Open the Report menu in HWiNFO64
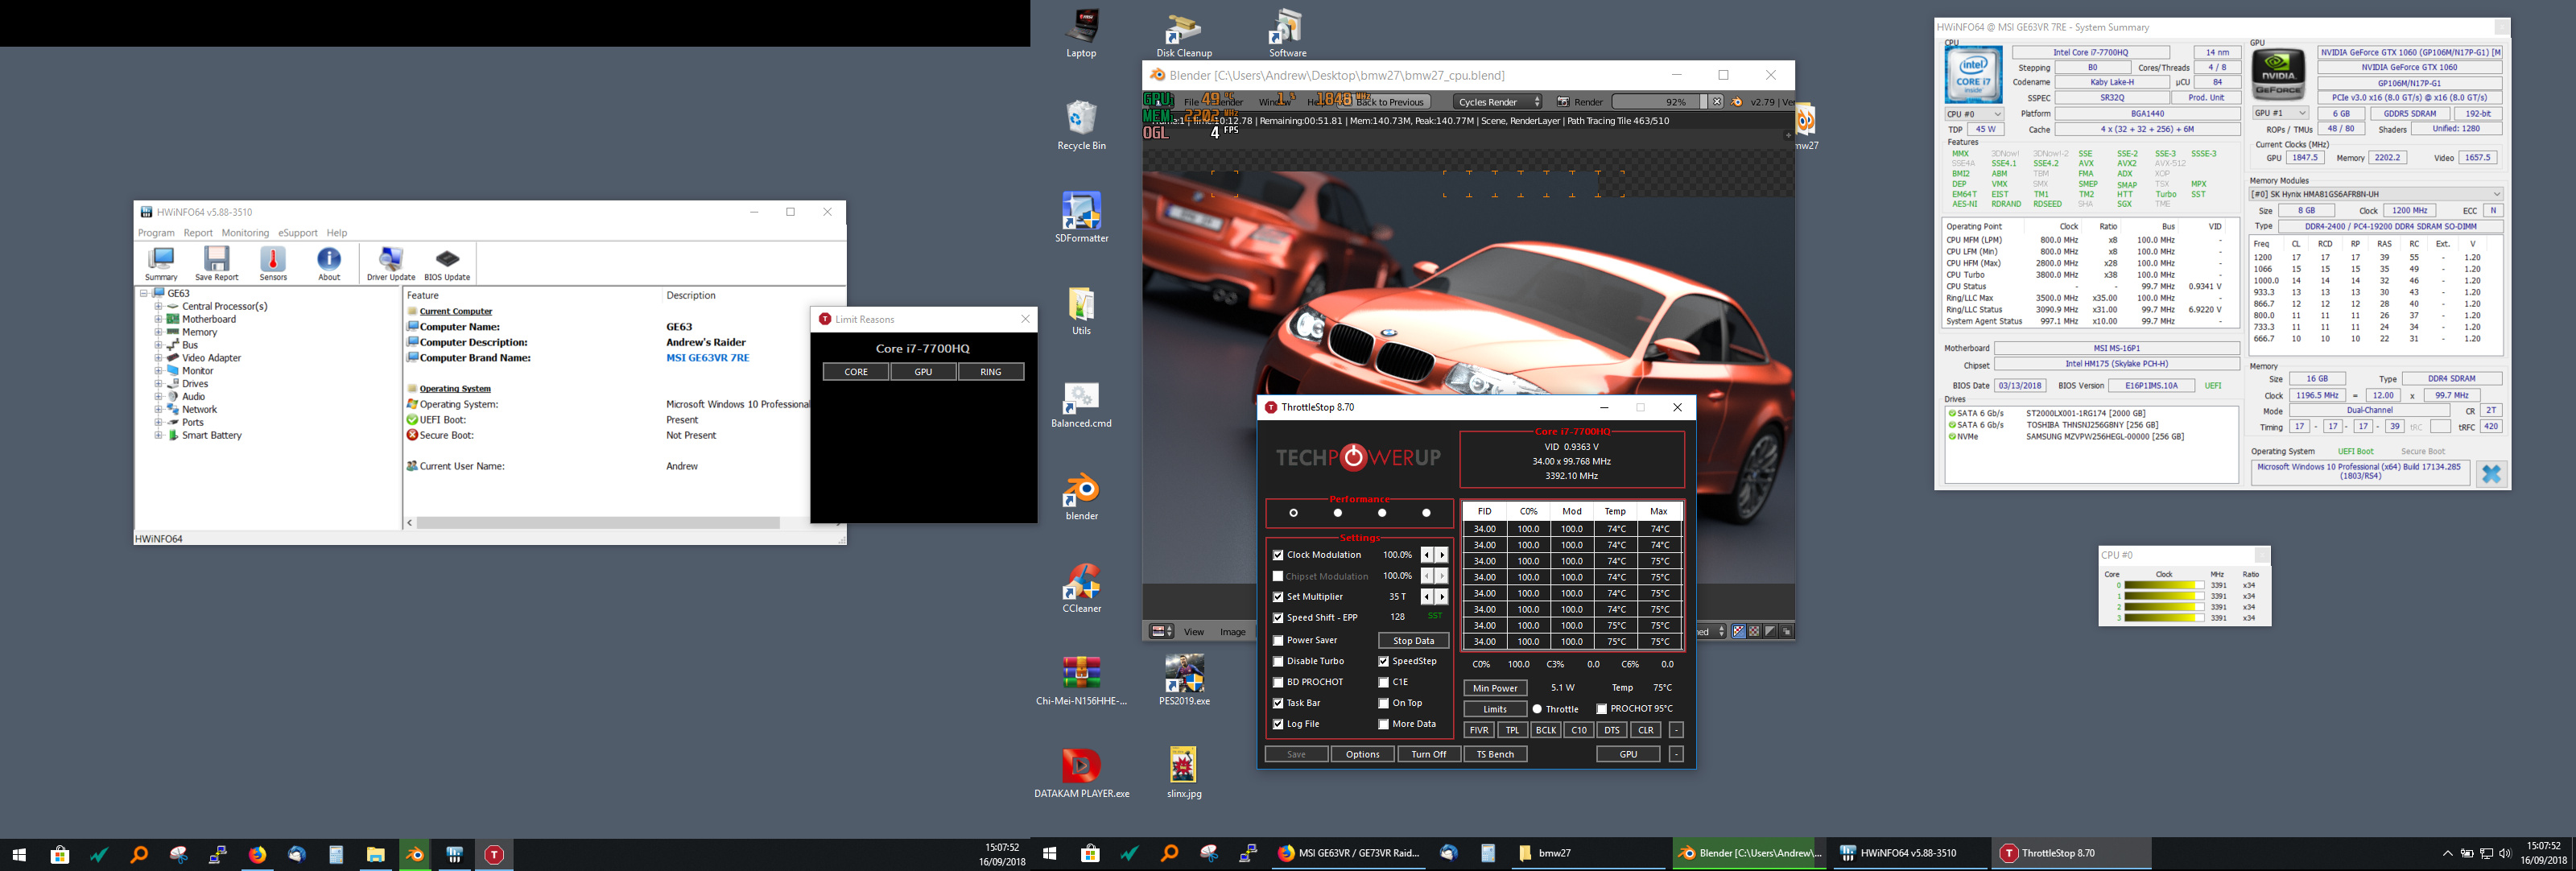The image size is (2576, 871). click(198, 233)
